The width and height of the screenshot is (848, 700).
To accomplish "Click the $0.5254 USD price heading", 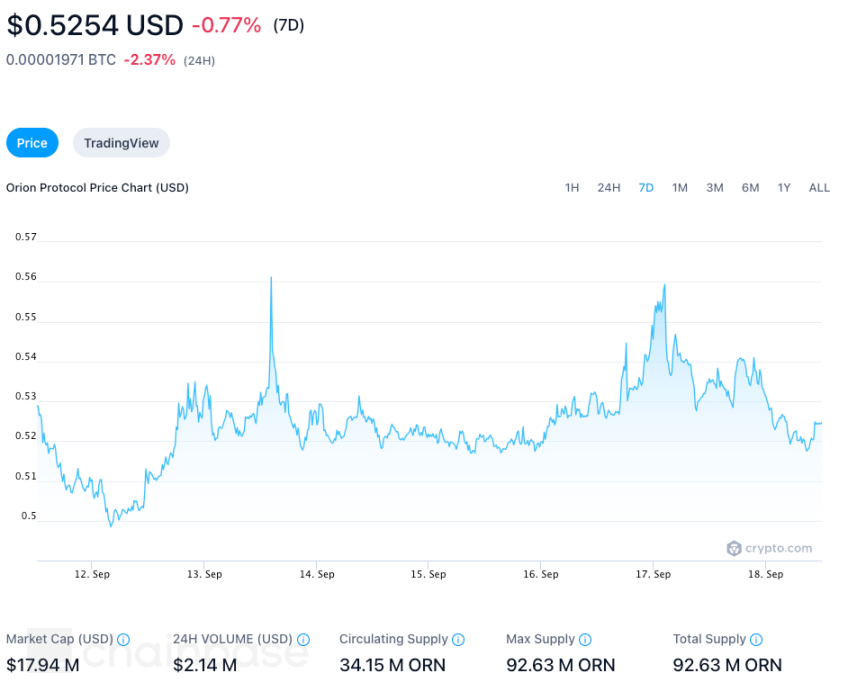I will pos(95,25).
